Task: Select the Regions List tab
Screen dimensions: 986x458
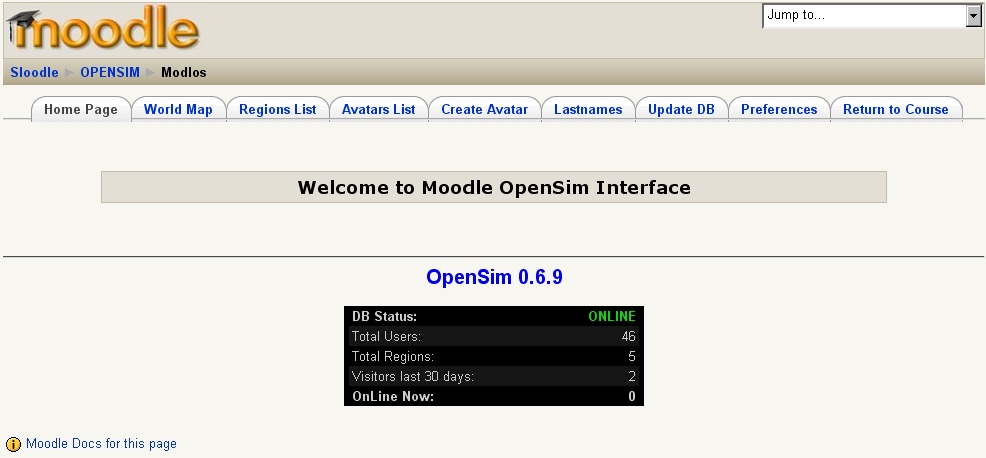Action: coord(277,110)
